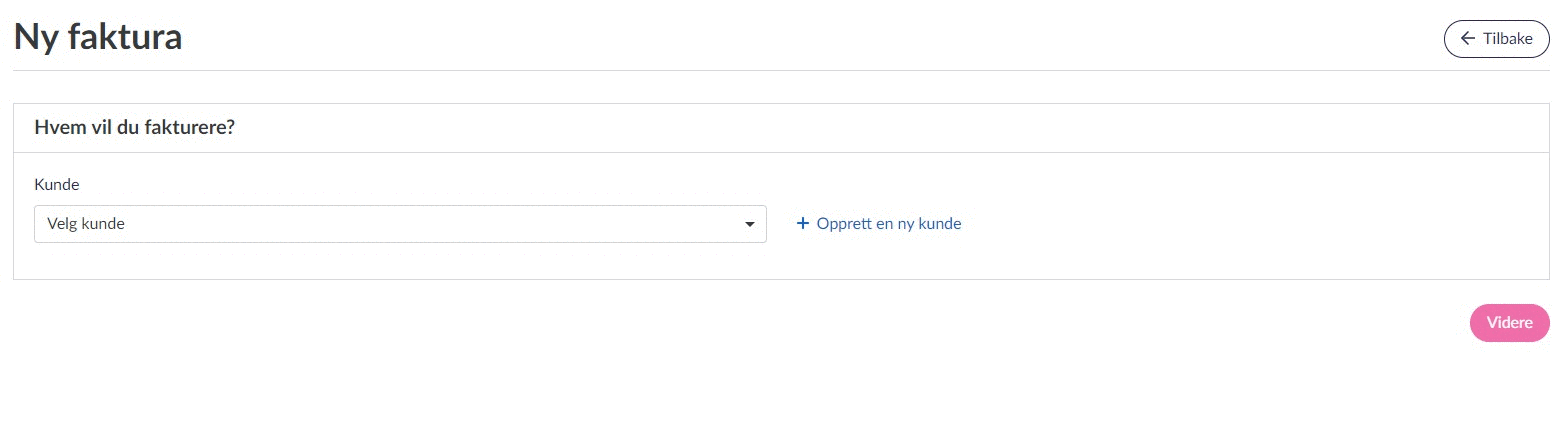Viewport: 1563px width, 435px height.
Task: Click the Kunde field label
Action: (x=57, y=185)
